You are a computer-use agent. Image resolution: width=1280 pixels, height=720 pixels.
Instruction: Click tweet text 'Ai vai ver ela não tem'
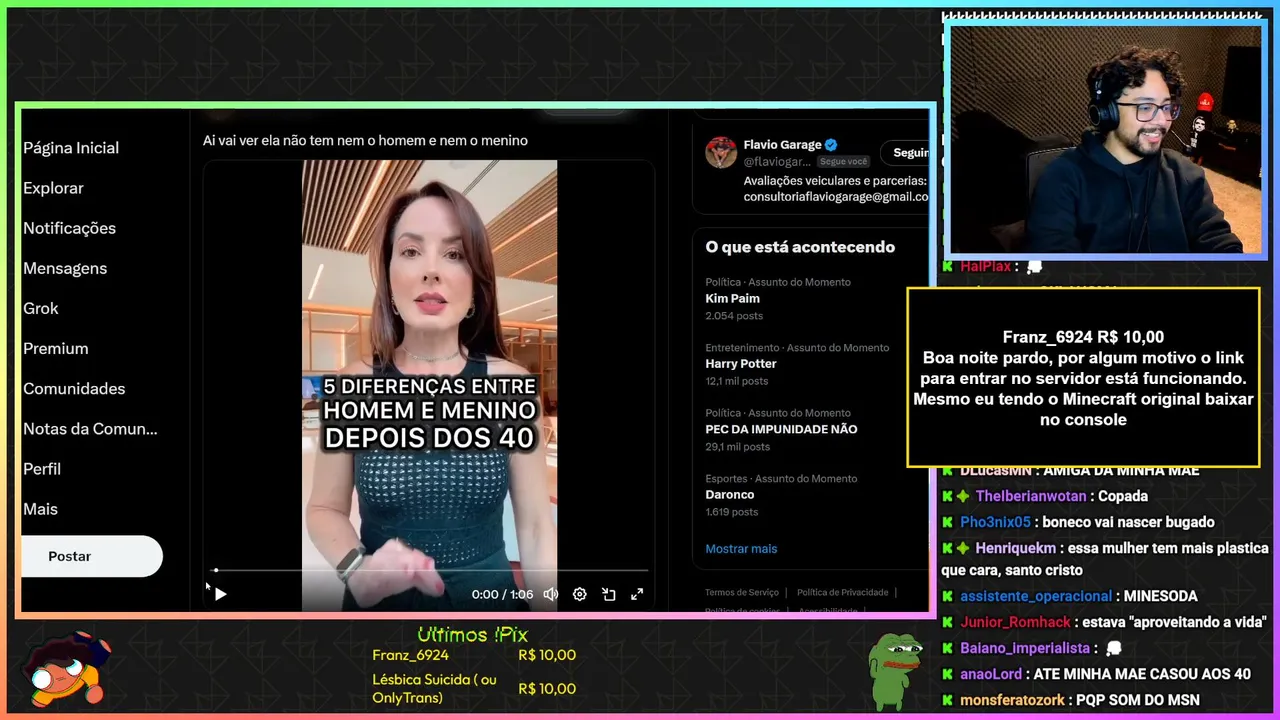(365, 140)
